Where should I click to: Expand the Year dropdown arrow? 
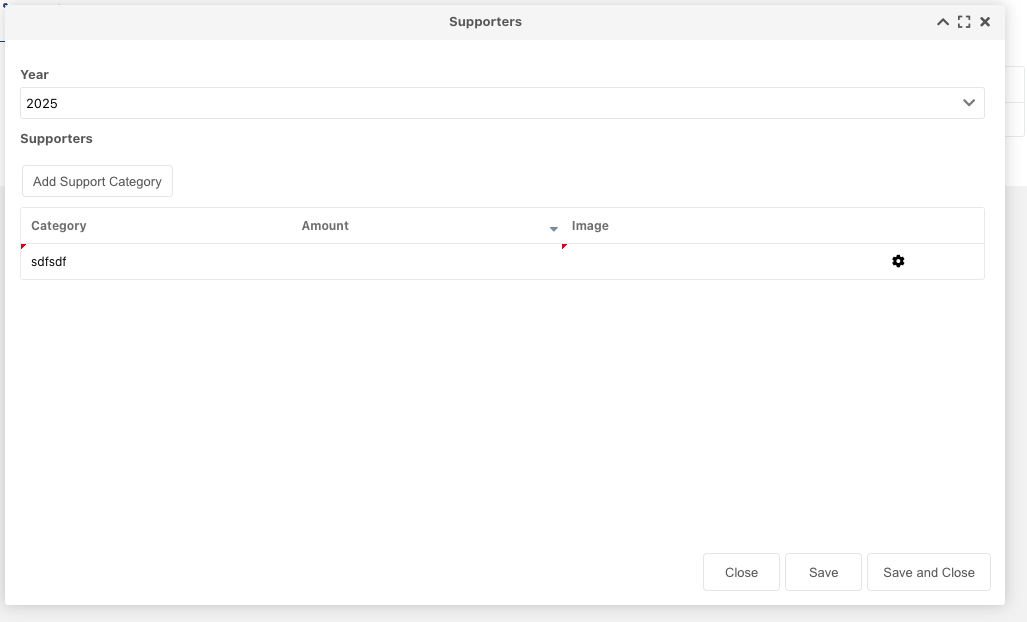(968, 103)
